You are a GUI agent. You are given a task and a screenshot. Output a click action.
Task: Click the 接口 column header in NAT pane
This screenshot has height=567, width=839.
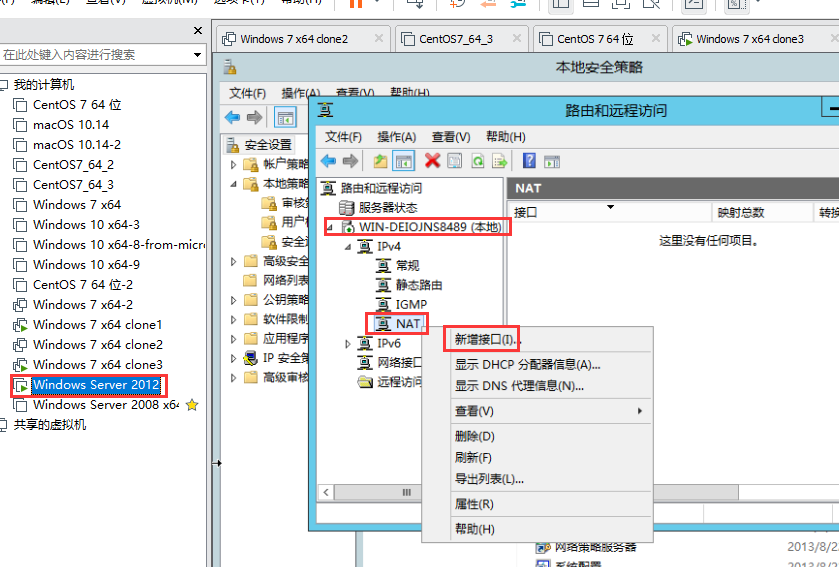[609, 212]
